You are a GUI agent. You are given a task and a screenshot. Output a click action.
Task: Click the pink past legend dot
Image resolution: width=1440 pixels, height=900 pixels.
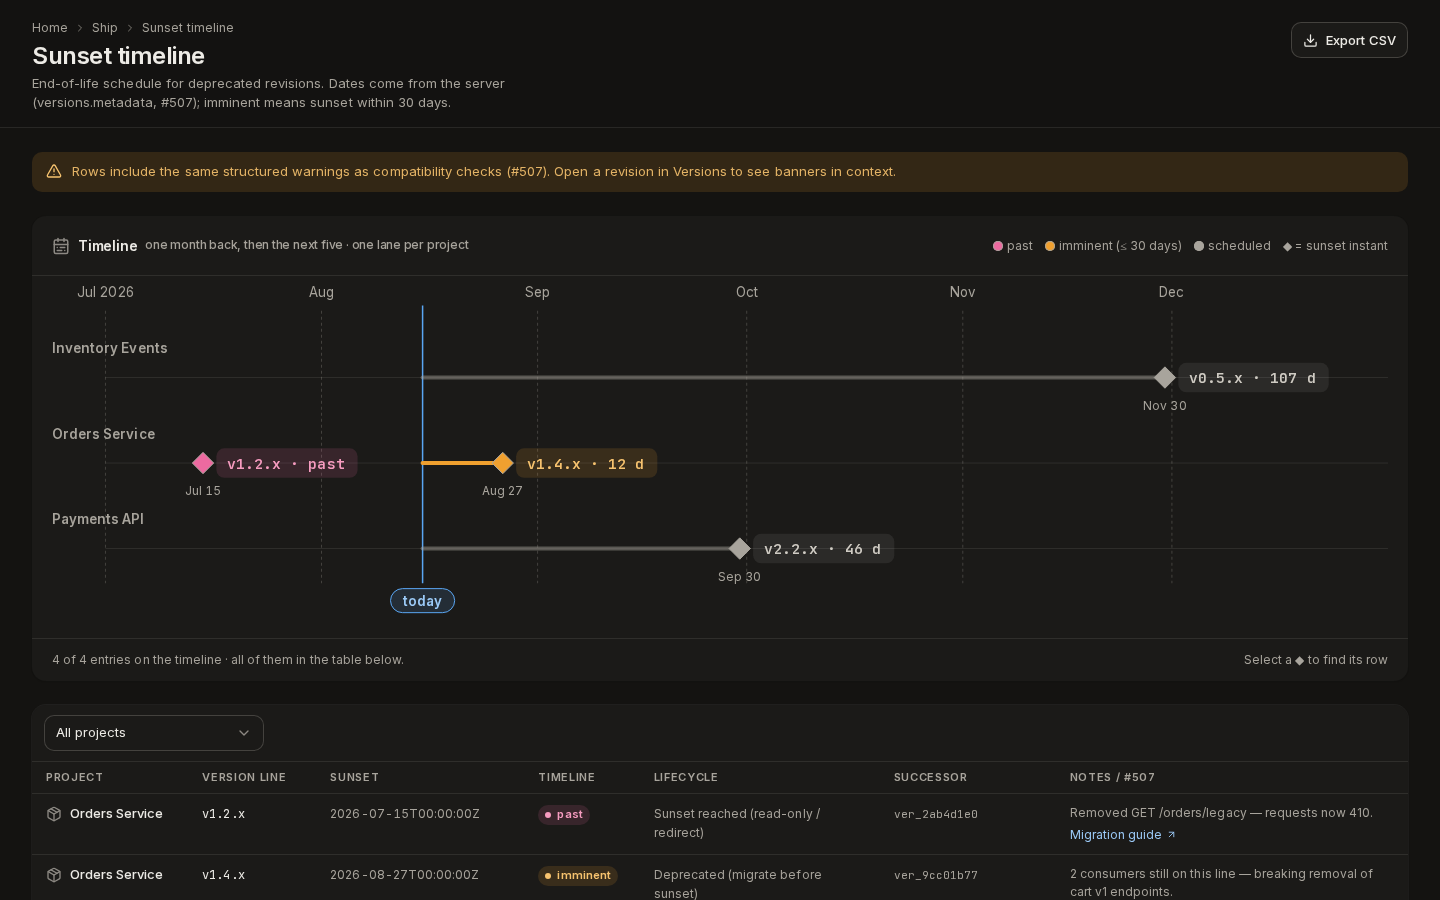coord(998,246)
